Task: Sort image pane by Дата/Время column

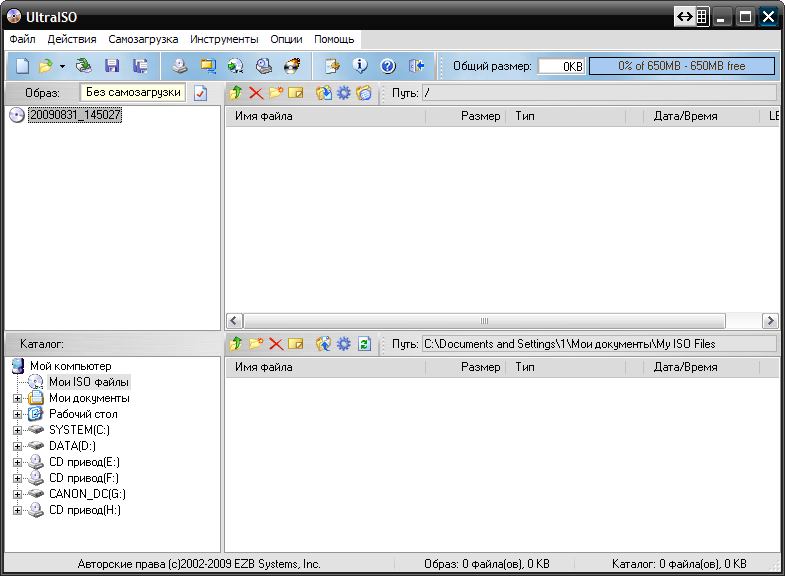Action: (x=701, y=116)
